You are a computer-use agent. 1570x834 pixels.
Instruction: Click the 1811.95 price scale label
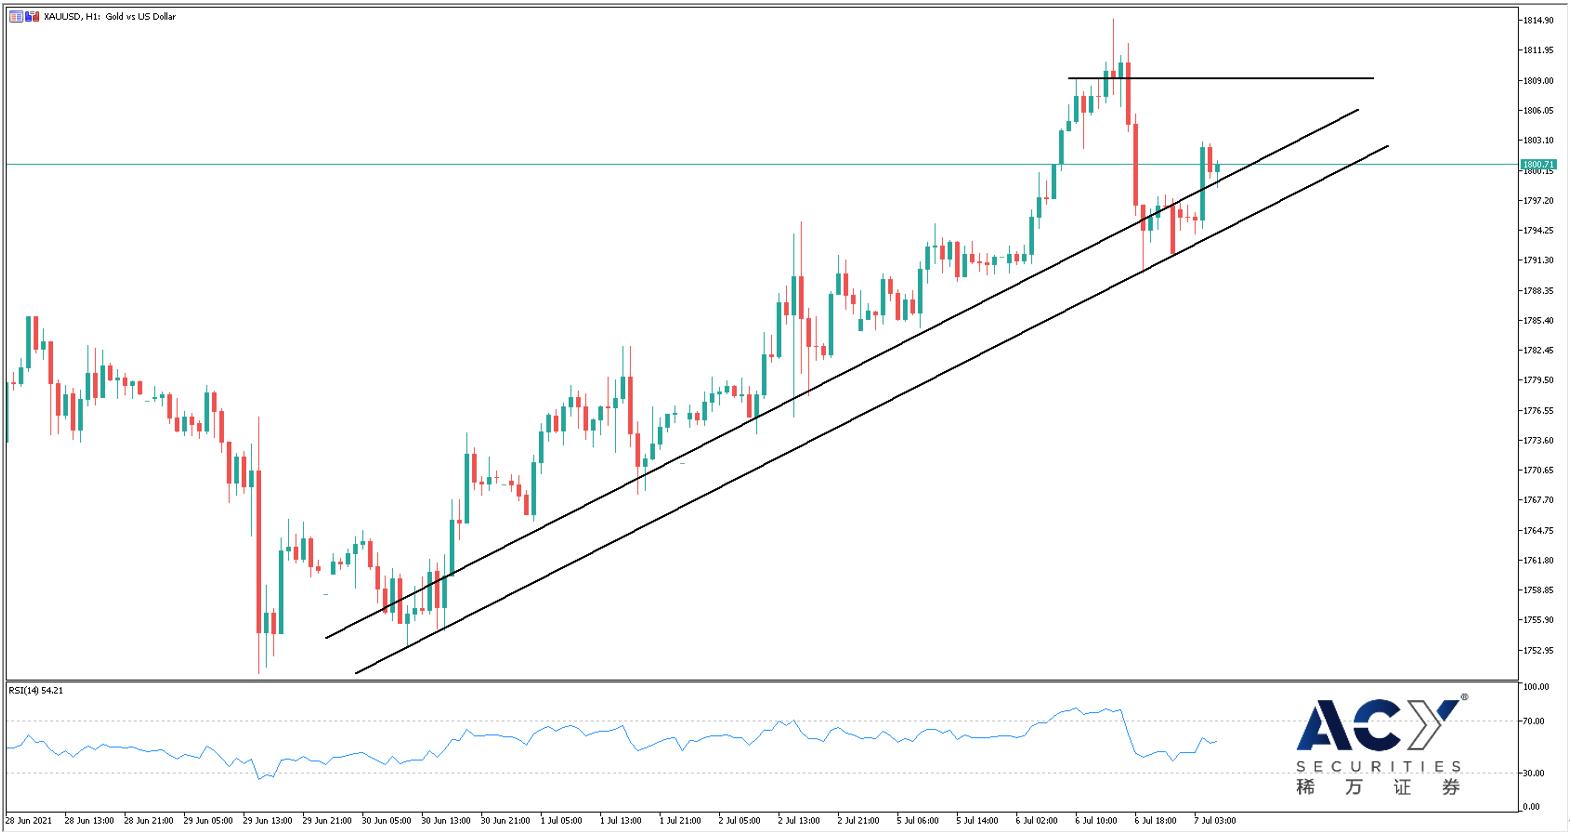tap(1537, 50)
